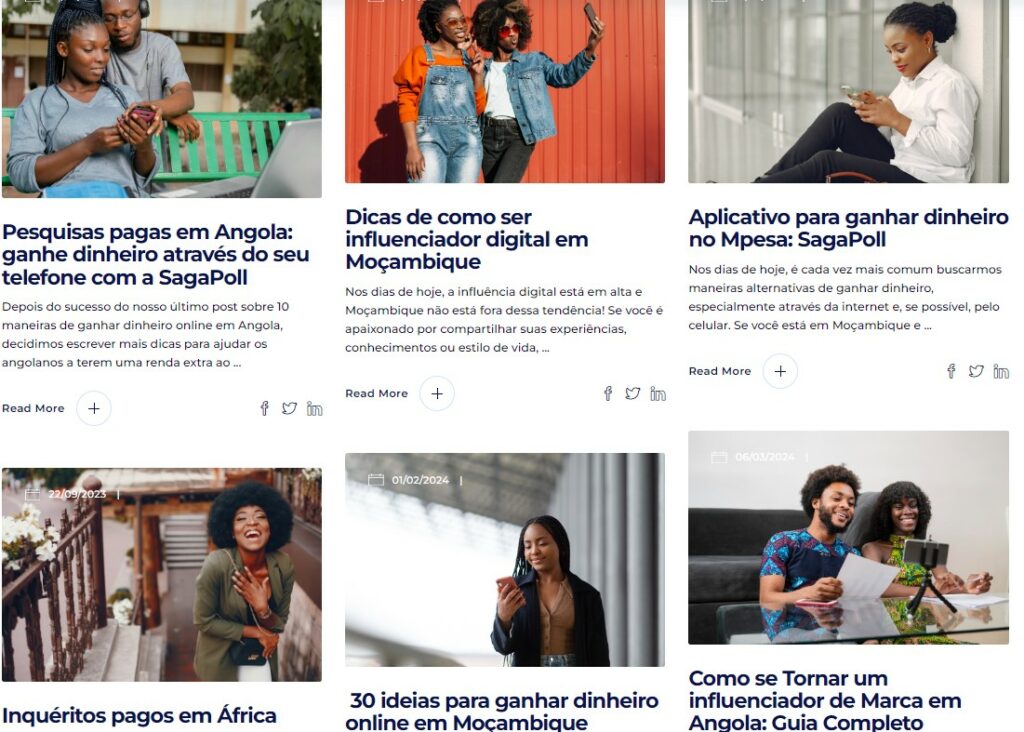This screenshot has width=1024, height=732.
Task: Click plus button under Pesquisas pagas em Angola
Action: (x=94, y=409)
